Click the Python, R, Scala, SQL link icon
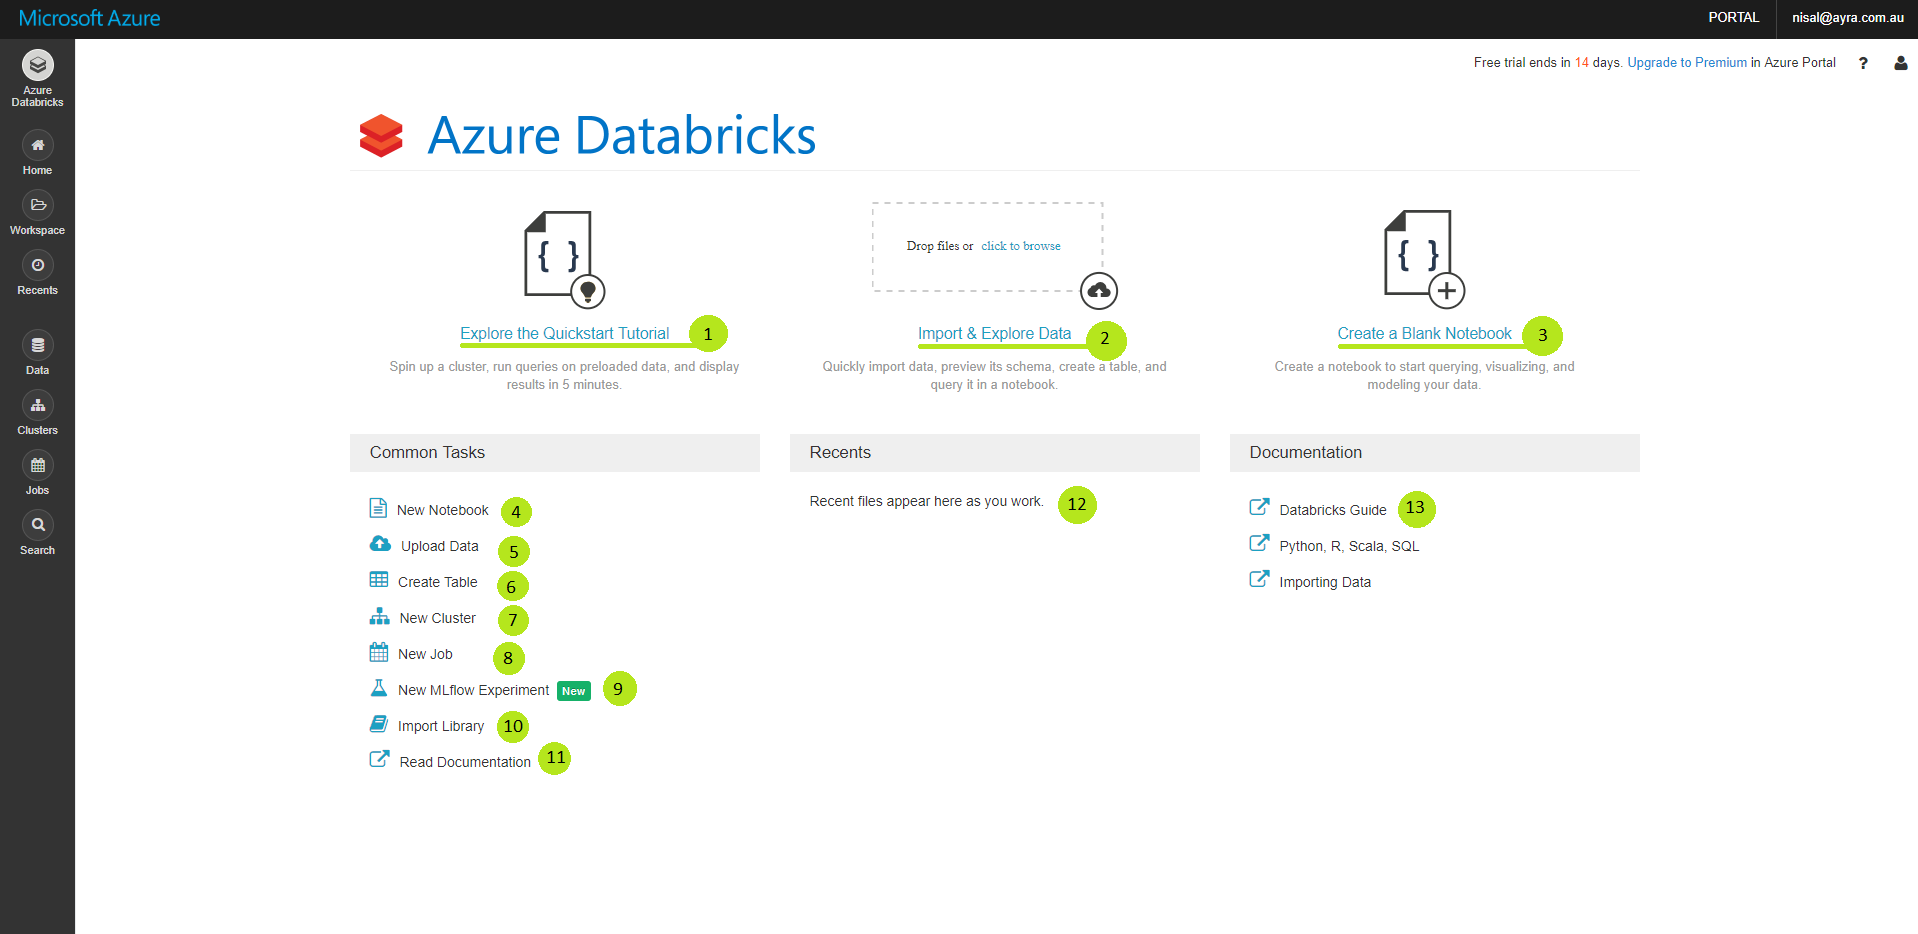Screen dimensions: 1918x934 pos(1259,543)
